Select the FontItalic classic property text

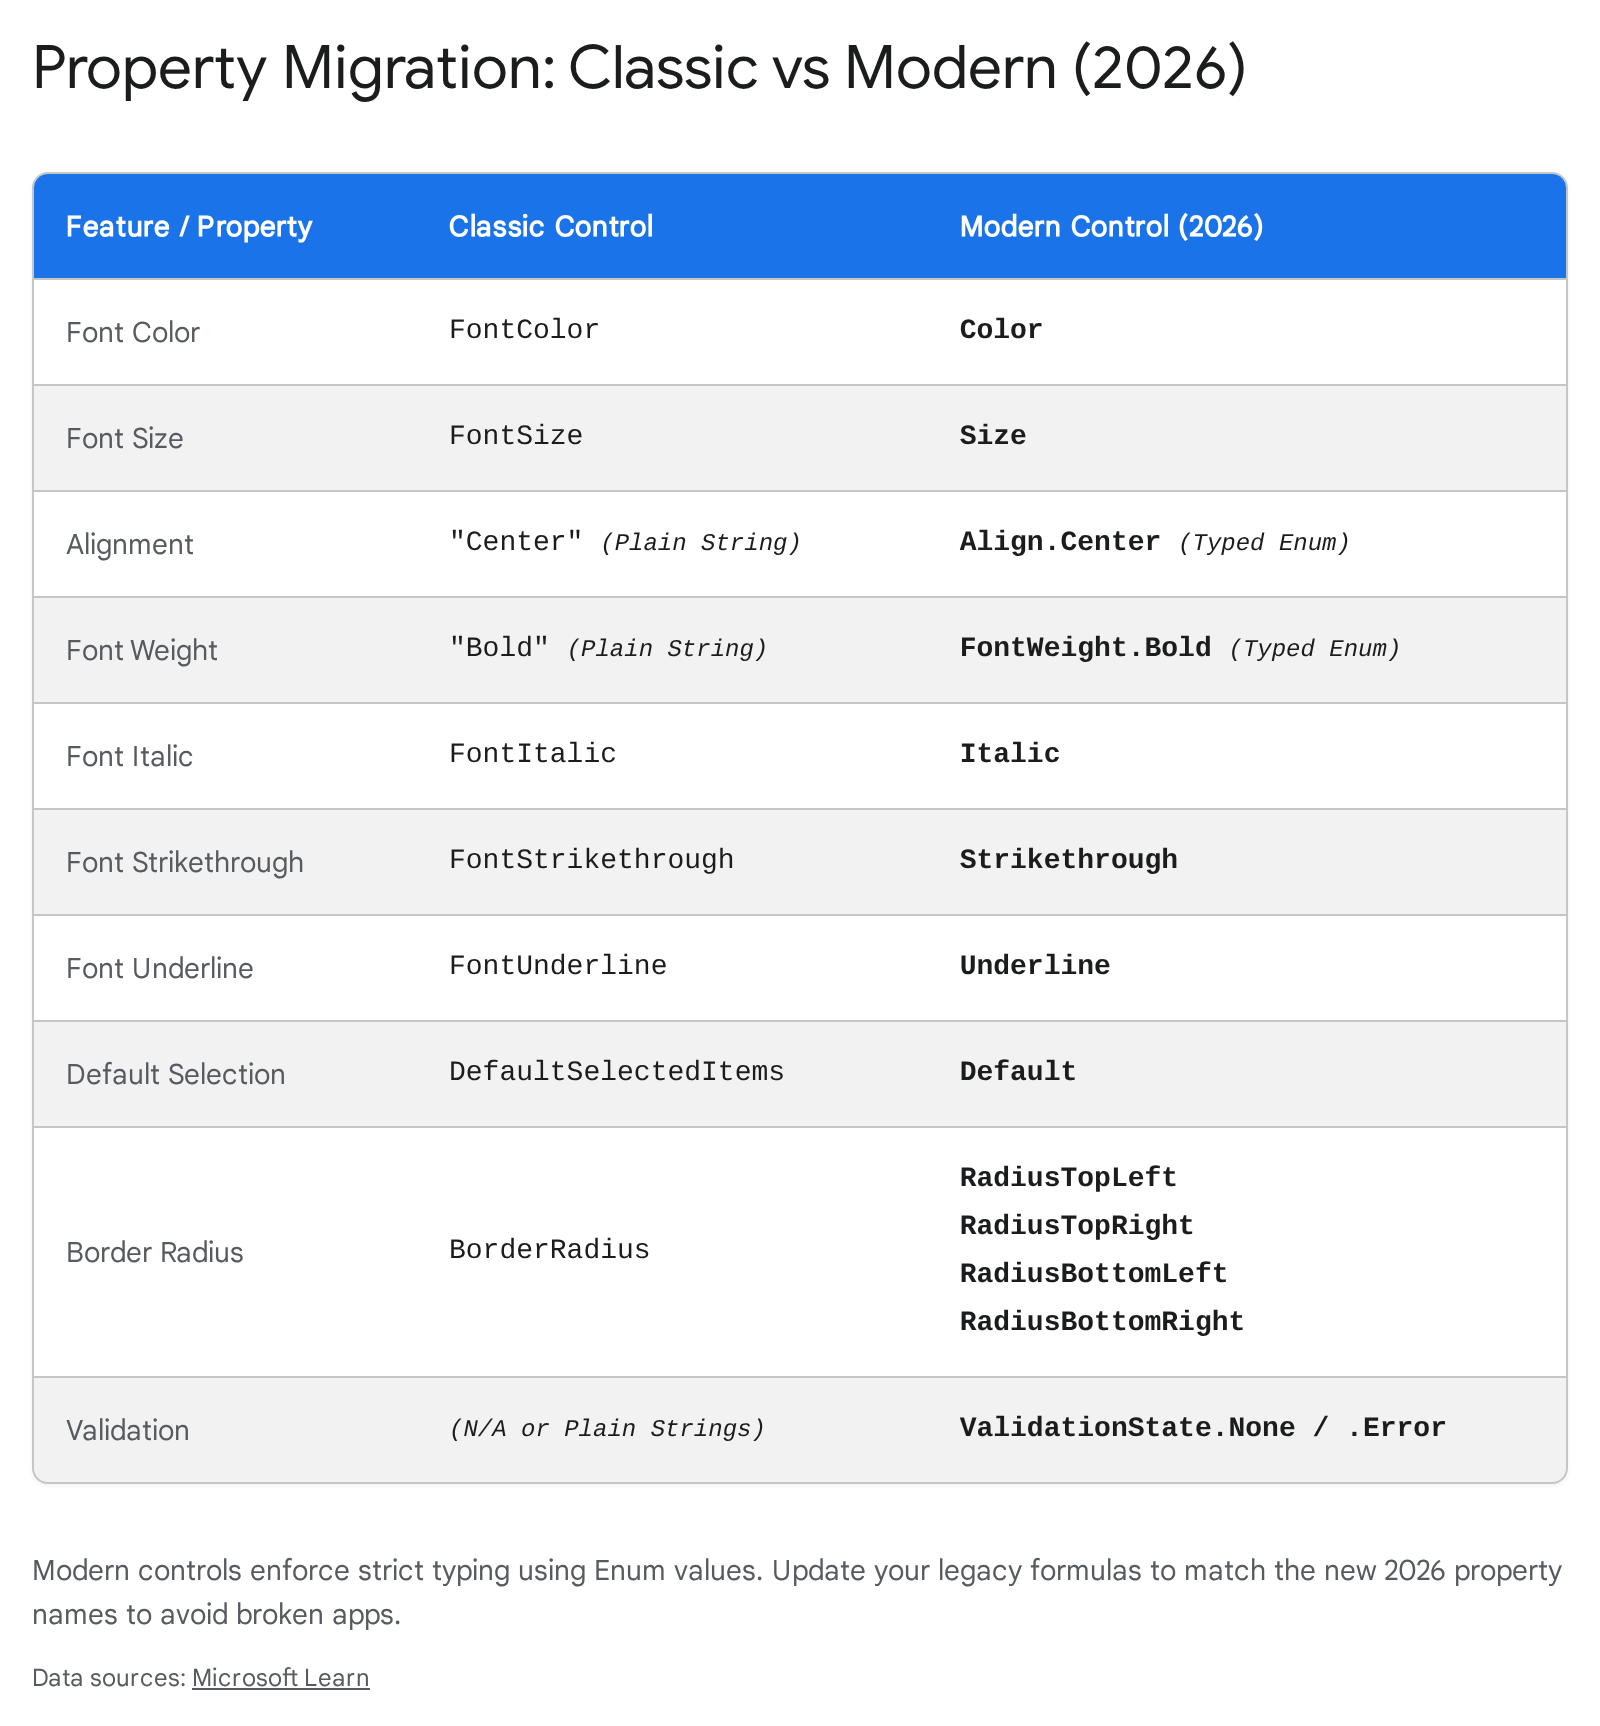[x=532, y=754]
